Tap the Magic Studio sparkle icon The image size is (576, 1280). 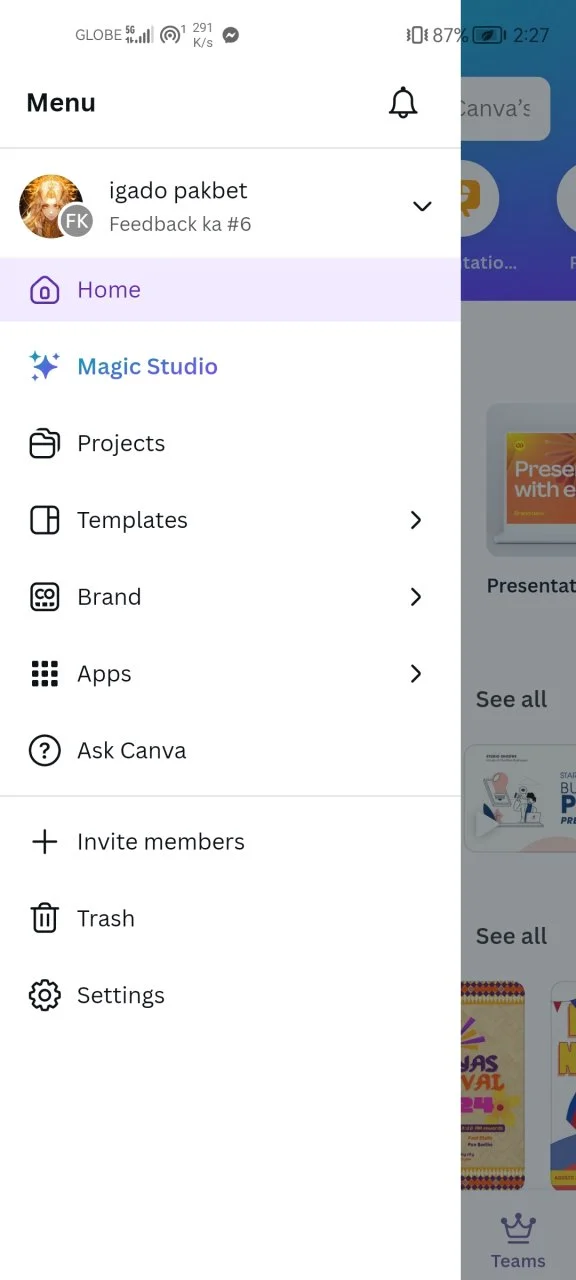point(44,367)
